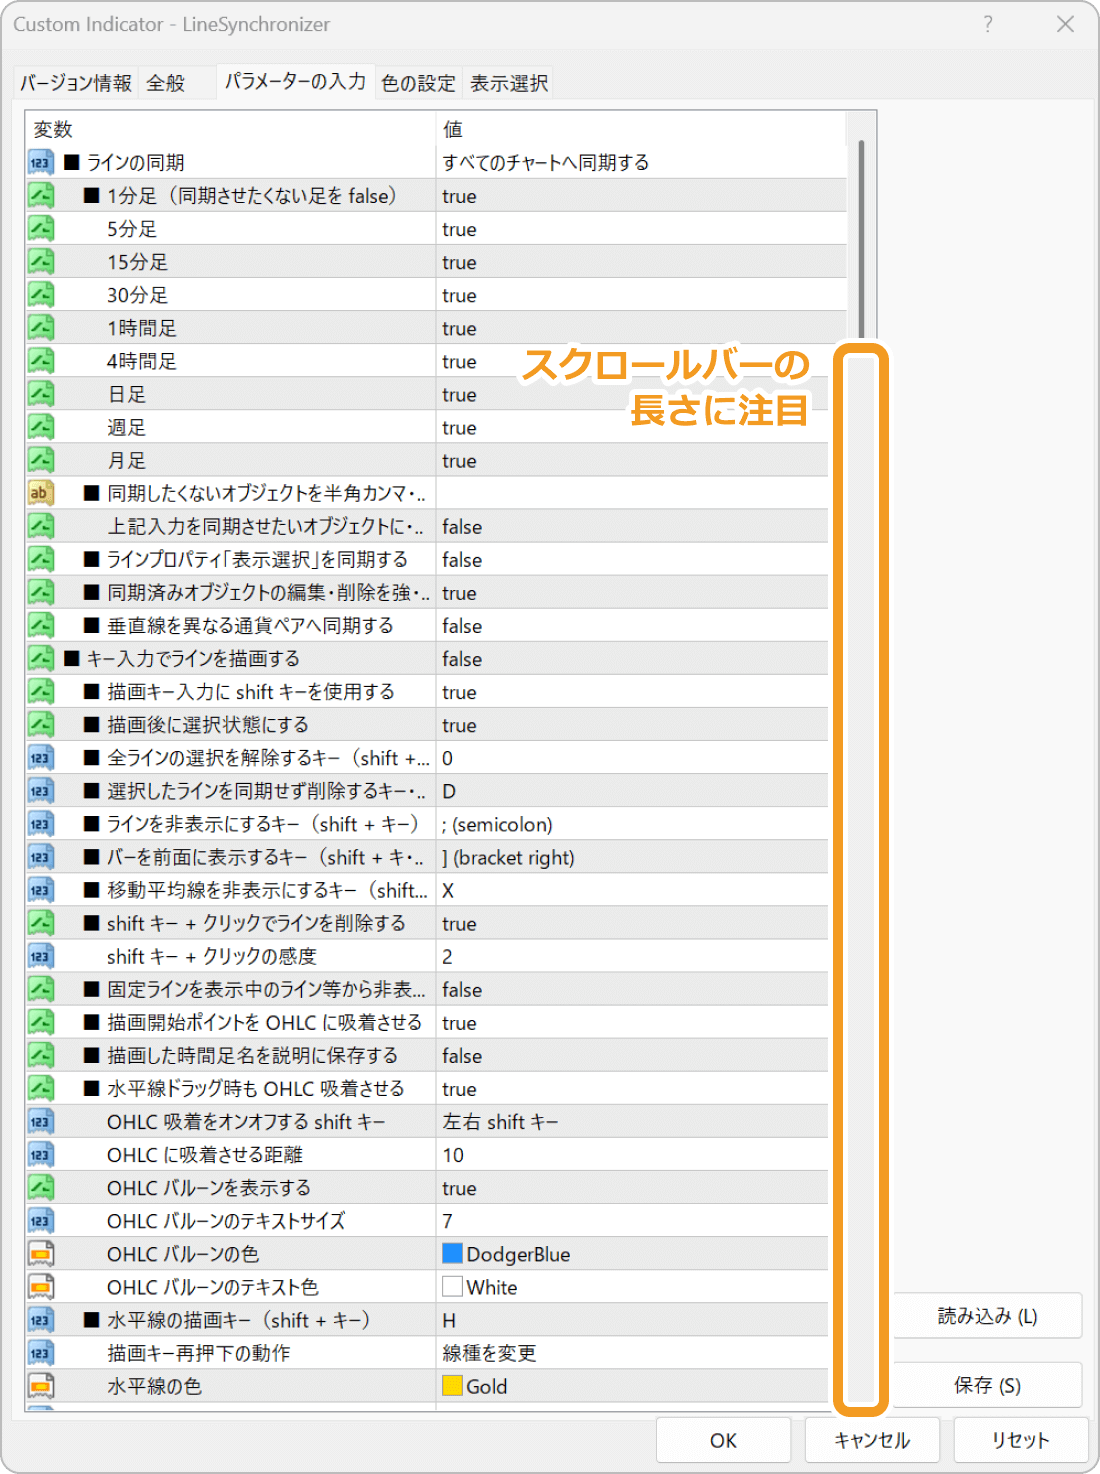This screenshot has width=1100, height=1474.
Task: Click the integer icon beside ラインの同期
Action: click(40, 162)
